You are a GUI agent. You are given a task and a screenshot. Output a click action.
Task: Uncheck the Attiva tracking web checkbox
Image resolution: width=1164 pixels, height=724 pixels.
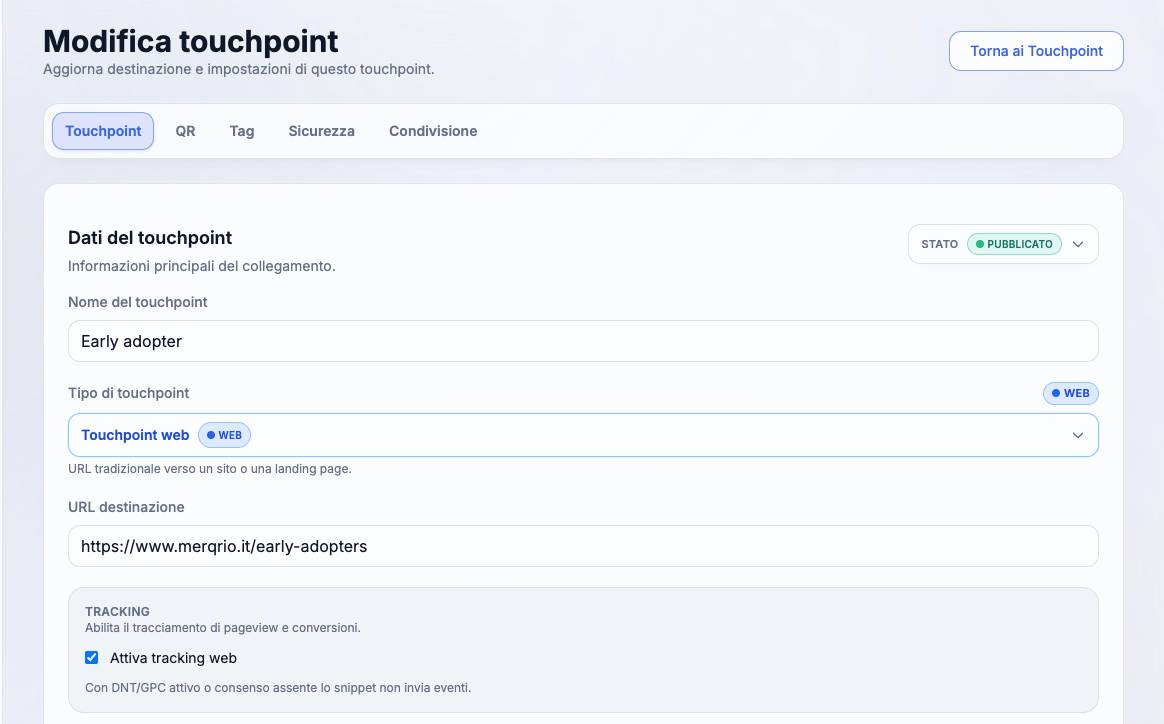click(92, 658)
